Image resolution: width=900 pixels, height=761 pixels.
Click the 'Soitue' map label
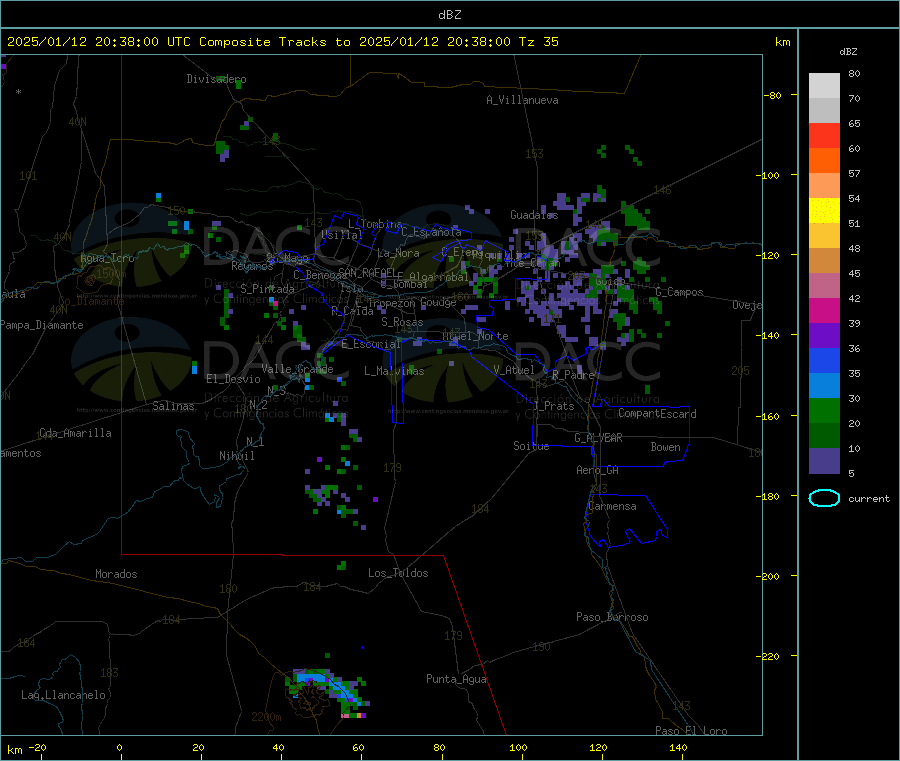531,446
